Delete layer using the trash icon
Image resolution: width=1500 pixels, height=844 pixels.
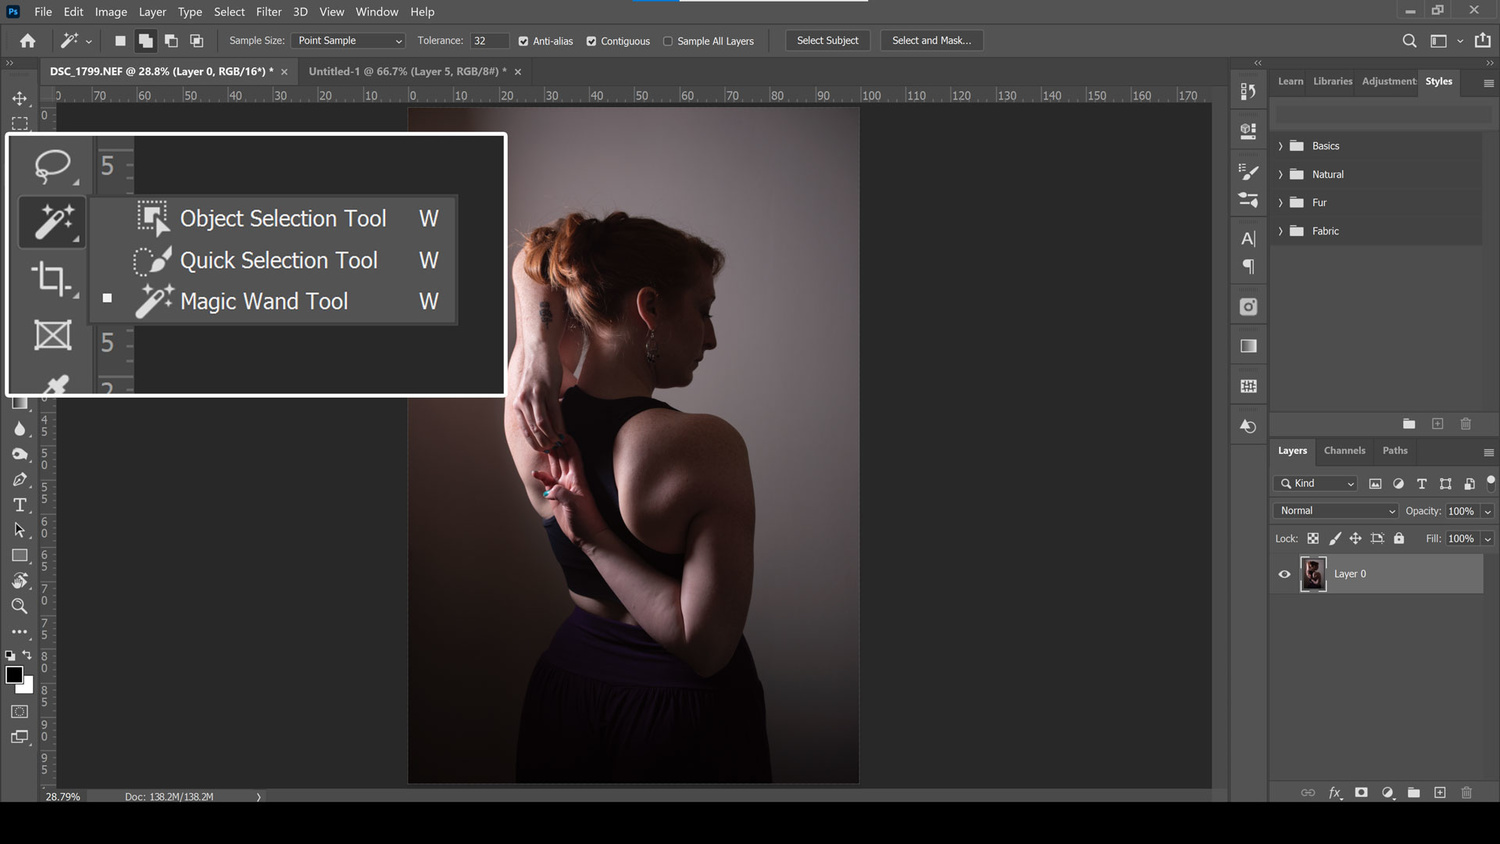pyautogui.click(x=1466, y=792)
